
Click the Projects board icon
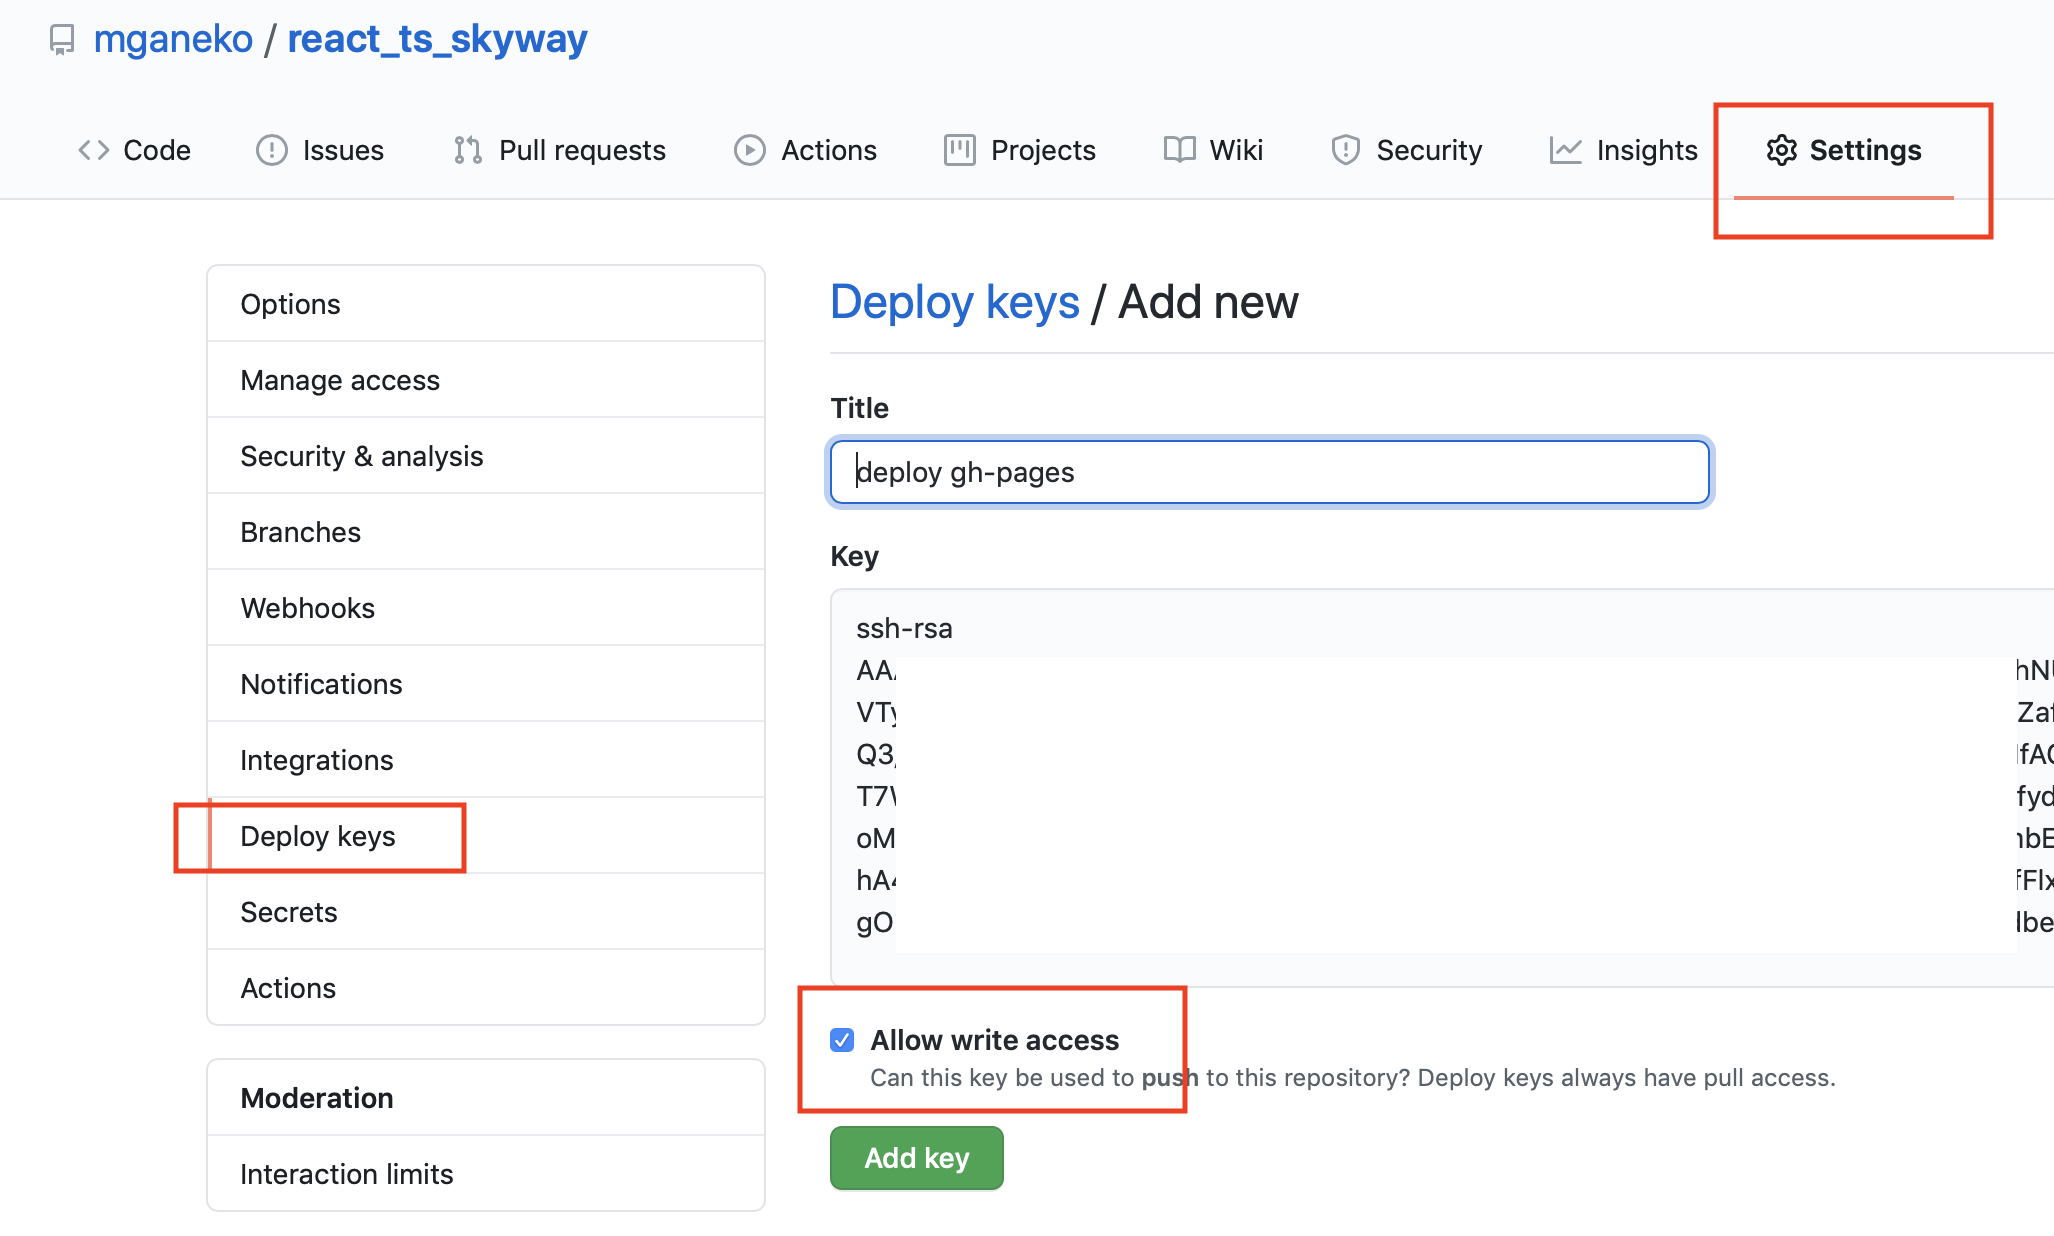(x=960, y=150)
